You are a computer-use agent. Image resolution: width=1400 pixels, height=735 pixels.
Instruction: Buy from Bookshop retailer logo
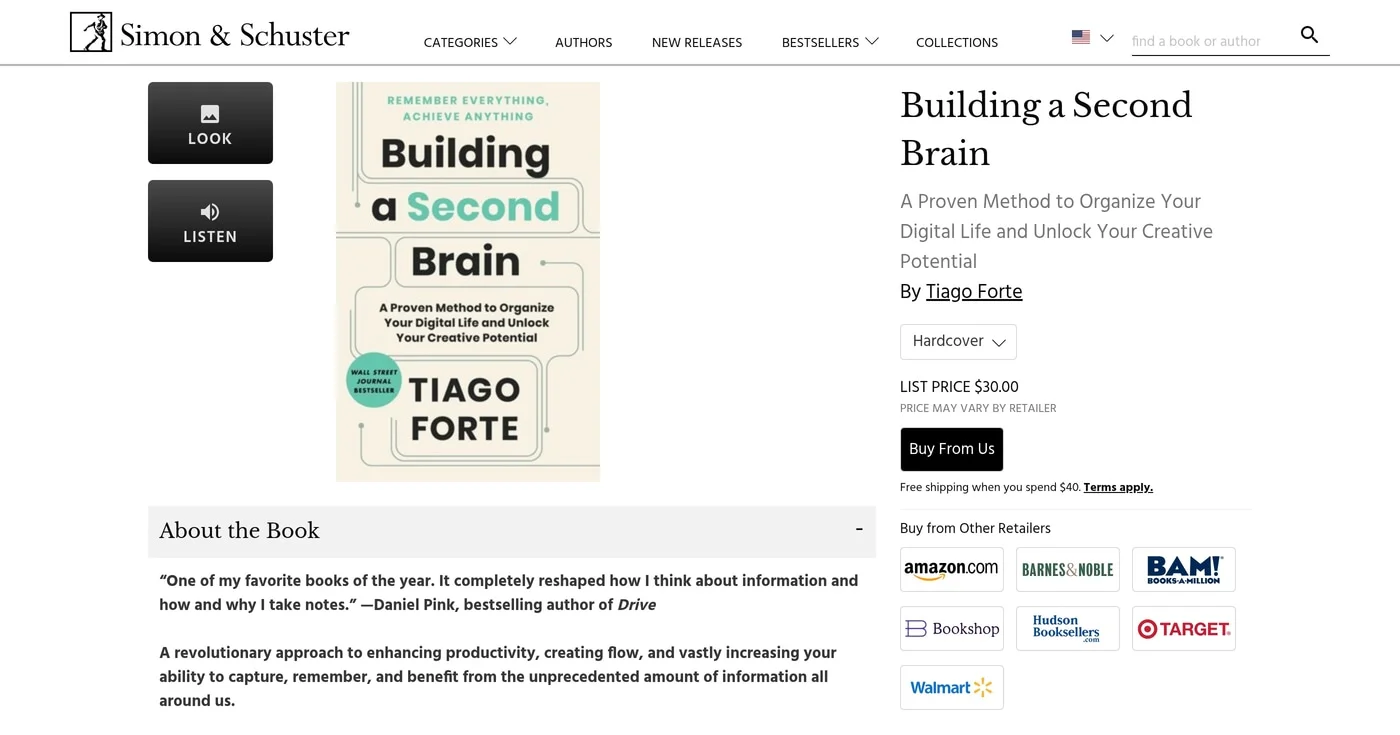951,628
